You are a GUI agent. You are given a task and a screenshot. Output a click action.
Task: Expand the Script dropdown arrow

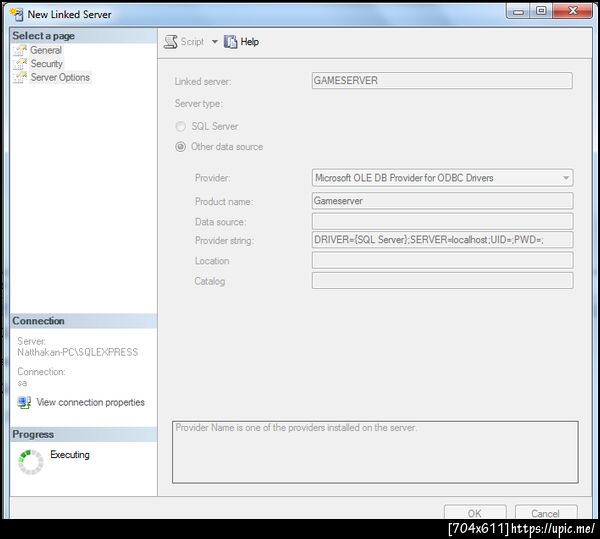coord(215,42)
